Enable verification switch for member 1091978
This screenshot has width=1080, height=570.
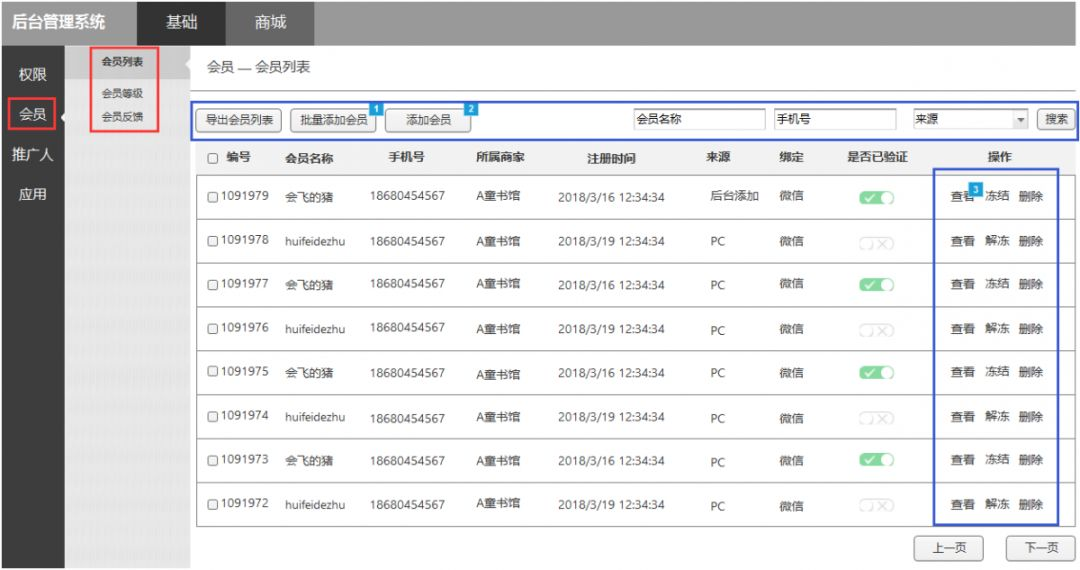876,243
